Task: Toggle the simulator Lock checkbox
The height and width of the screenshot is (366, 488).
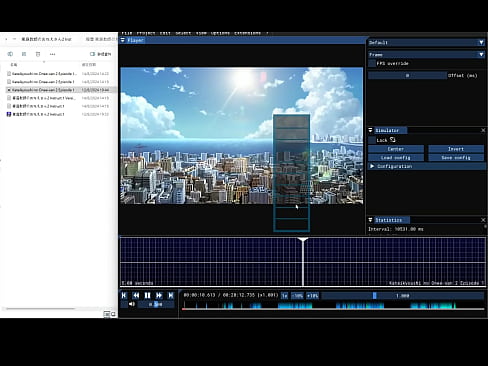Action: 372,140
